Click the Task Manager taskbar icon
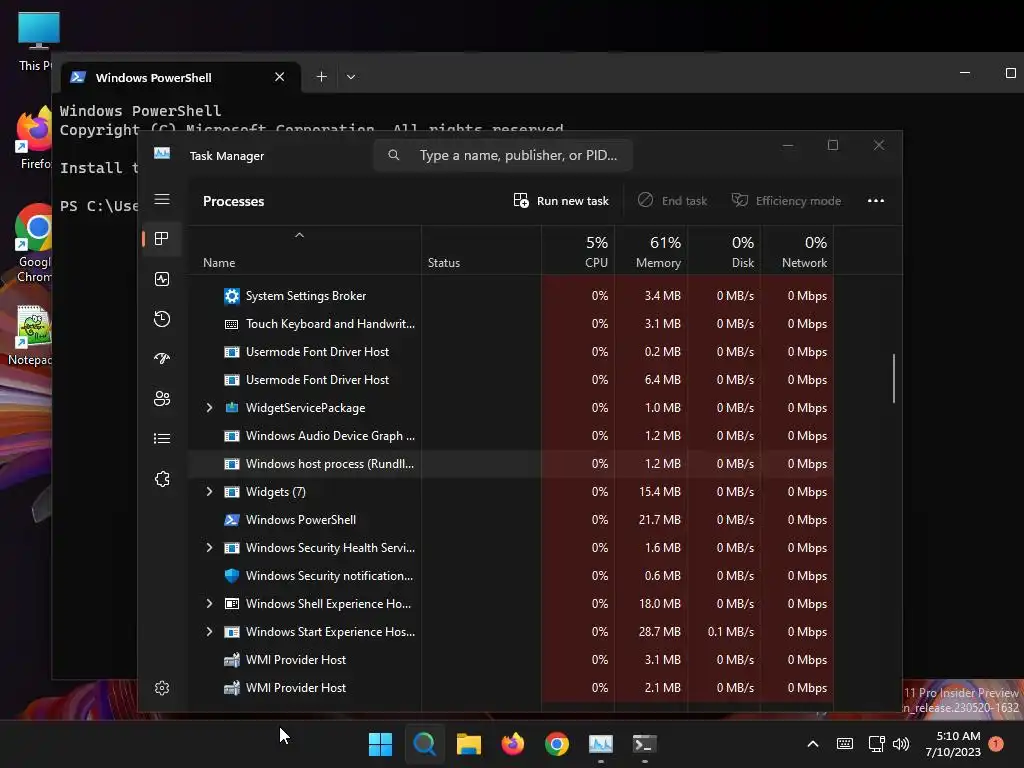The height and width of the screenshot is (768, 1024). [x=601, y=744]
